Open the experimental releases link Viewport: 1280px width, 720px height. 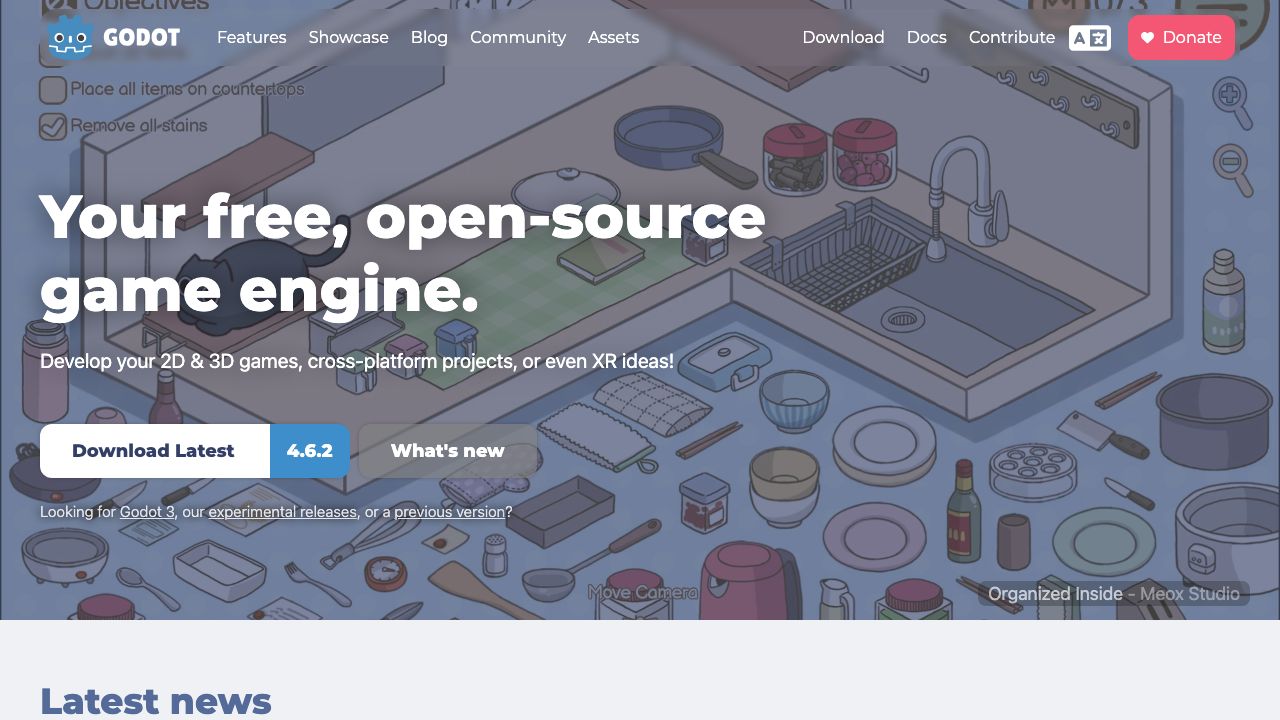282,512
